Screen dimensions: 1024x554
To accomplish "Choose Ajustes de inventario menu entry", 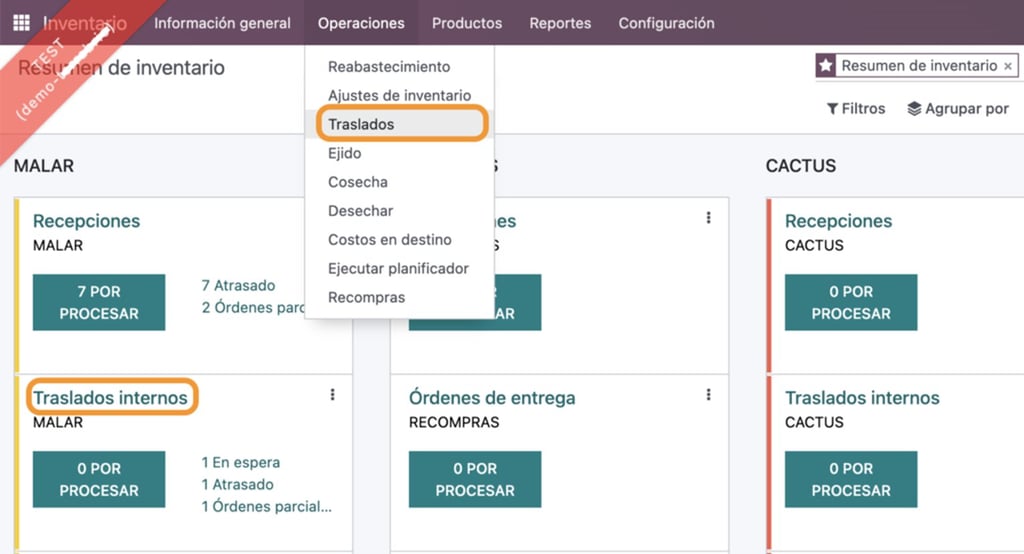I will click(x=399, y=95).
